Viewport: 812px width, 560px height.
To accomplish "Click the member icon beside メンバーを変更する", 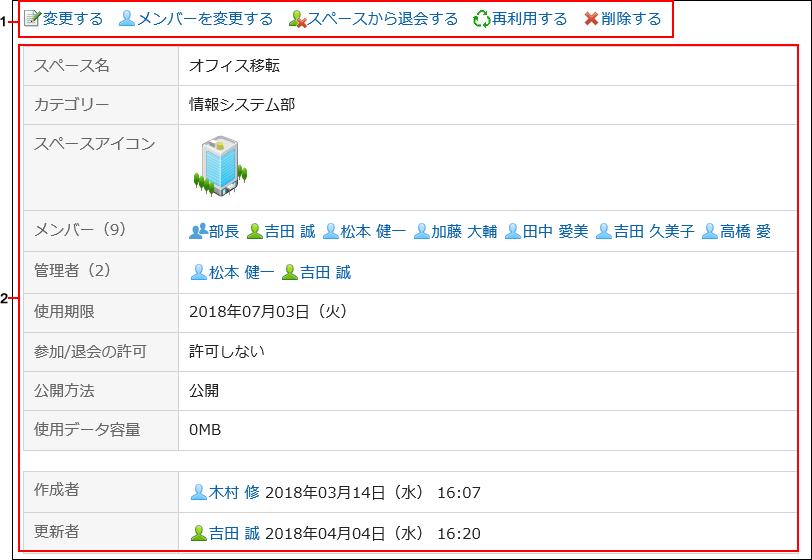I will pyautogui.click(x=127, y=19).
